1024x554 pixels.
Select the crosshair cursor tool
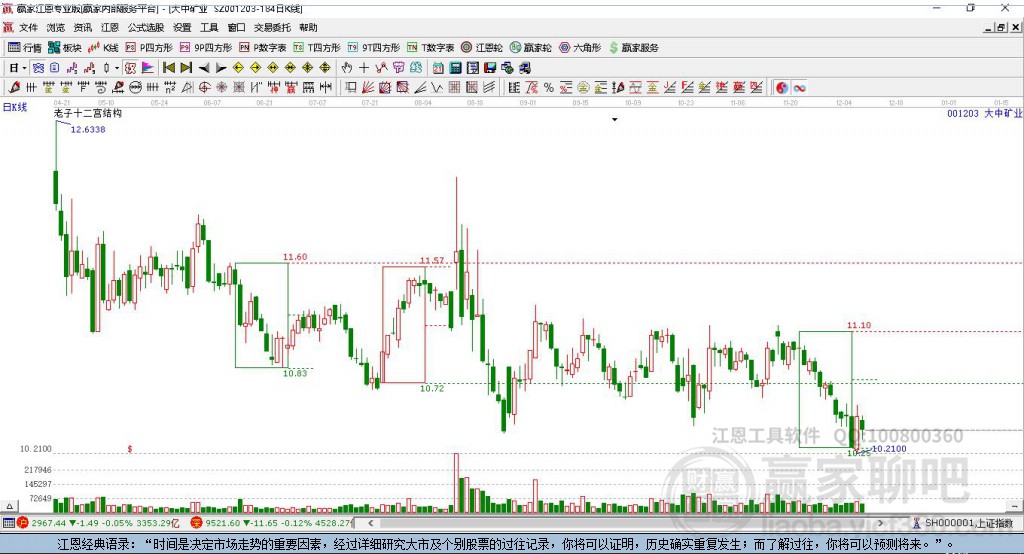pos(364,68)
